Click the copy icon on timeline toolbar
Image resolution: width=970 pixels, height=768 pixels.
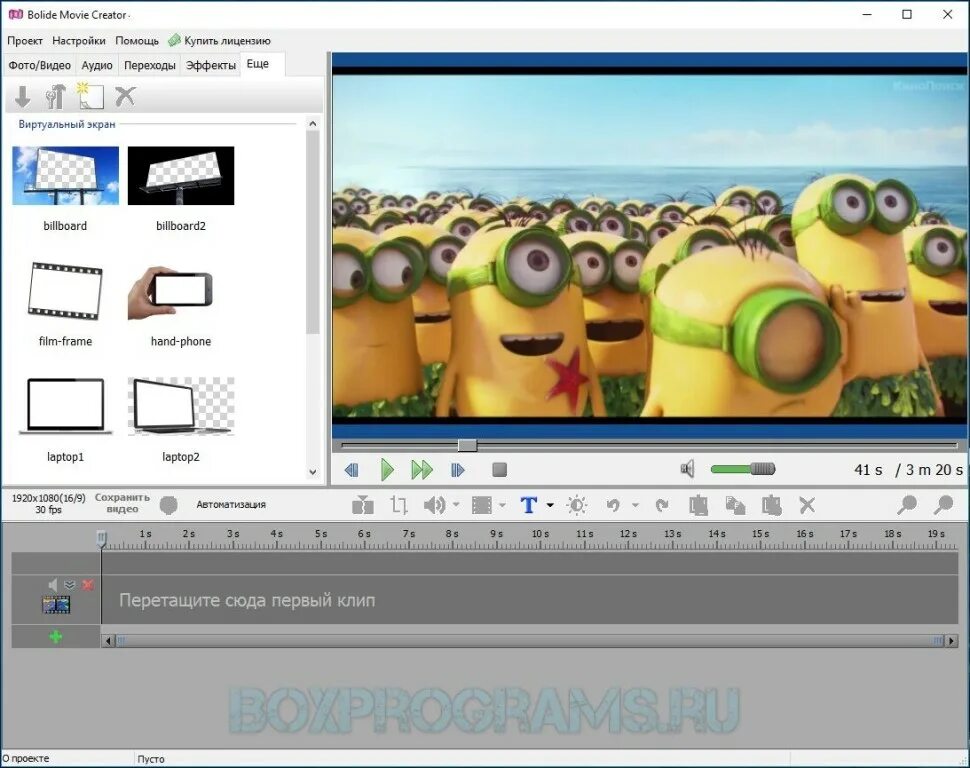(735, 505)
